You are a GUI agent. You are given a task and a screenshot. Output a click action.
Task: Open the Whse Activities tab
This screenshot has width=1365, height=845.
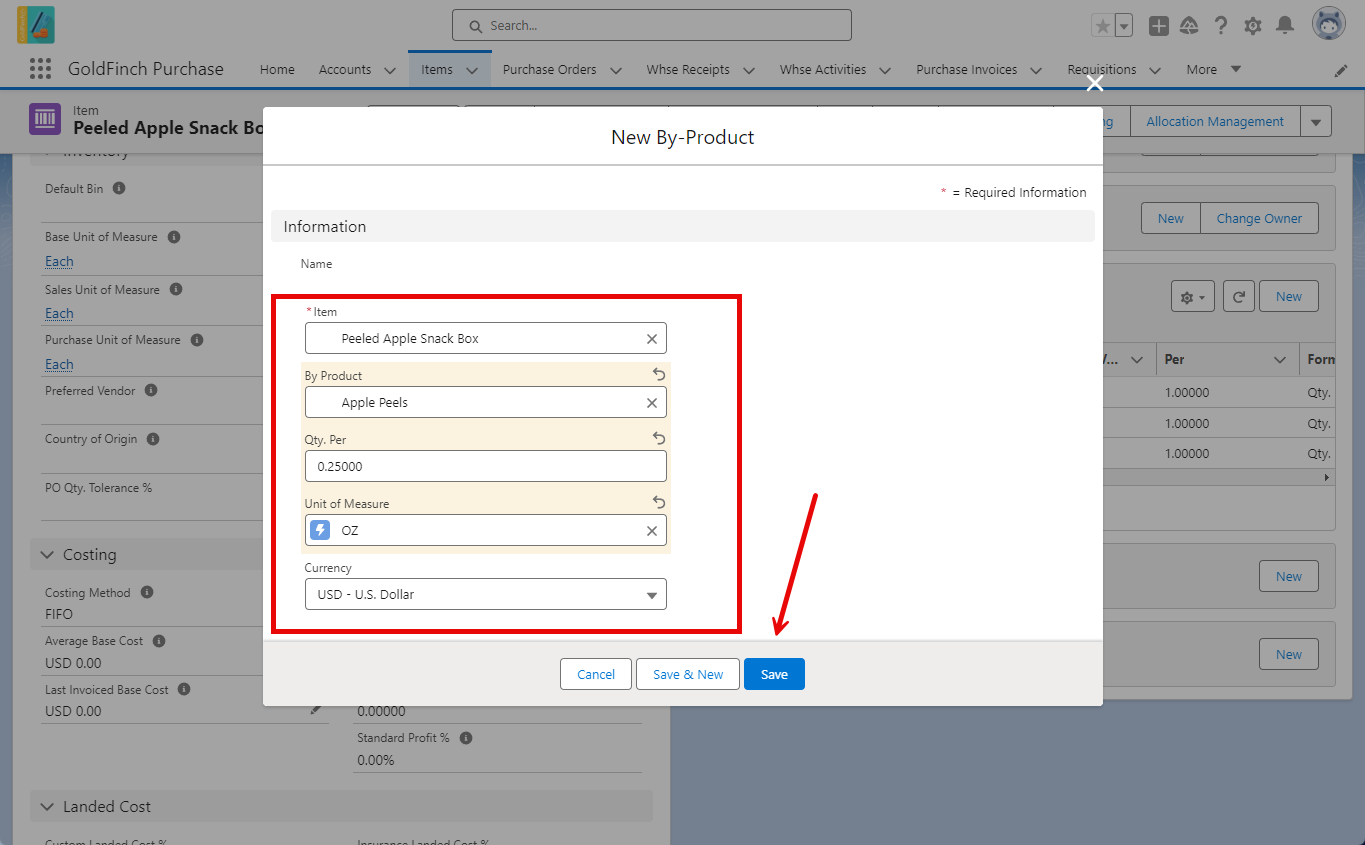point(823,69)
